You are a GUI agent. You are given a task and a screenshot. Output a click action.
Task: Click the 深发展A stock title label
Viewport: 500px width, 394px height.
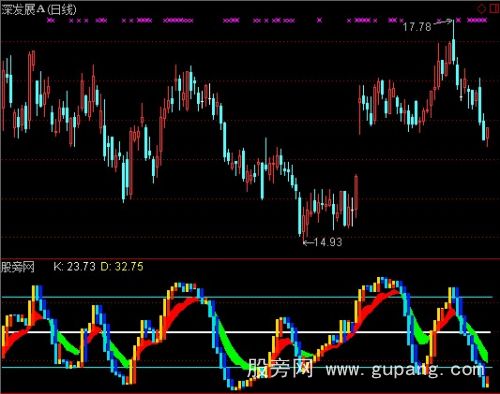pyautogui.click(x=23, y=10)
